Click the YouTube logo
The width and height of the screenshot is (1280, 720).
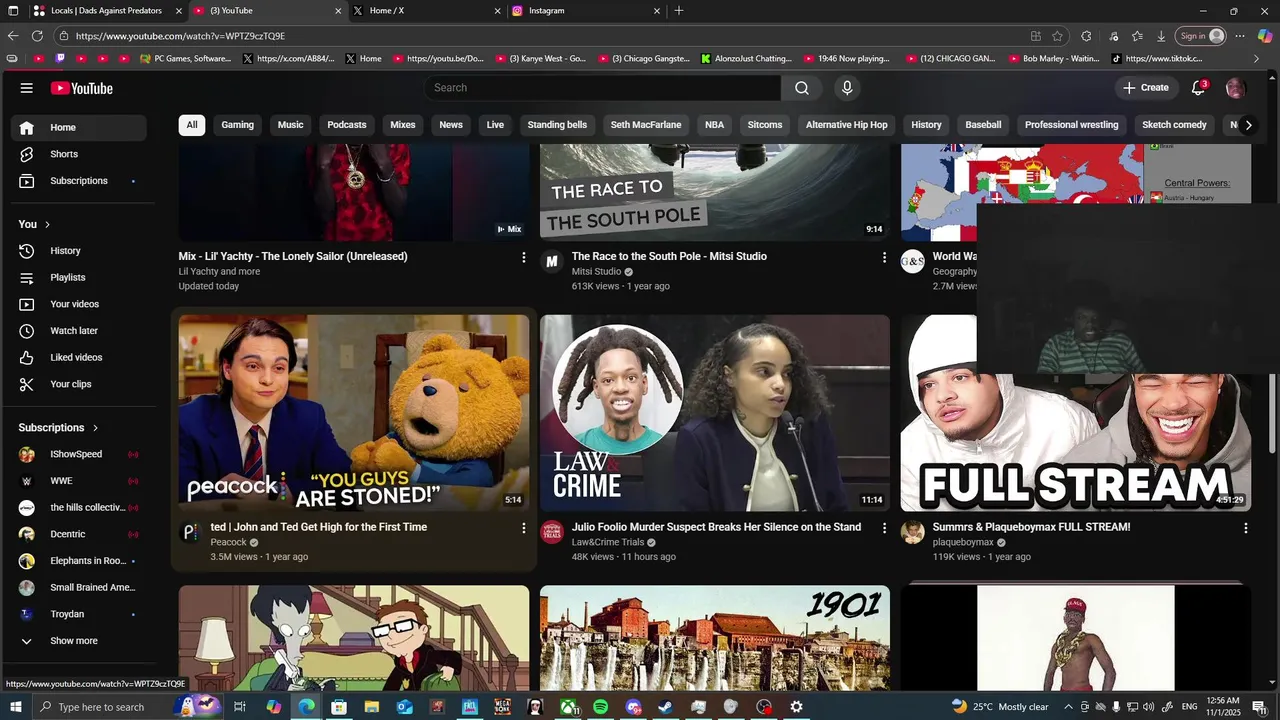tap(82, 88)
